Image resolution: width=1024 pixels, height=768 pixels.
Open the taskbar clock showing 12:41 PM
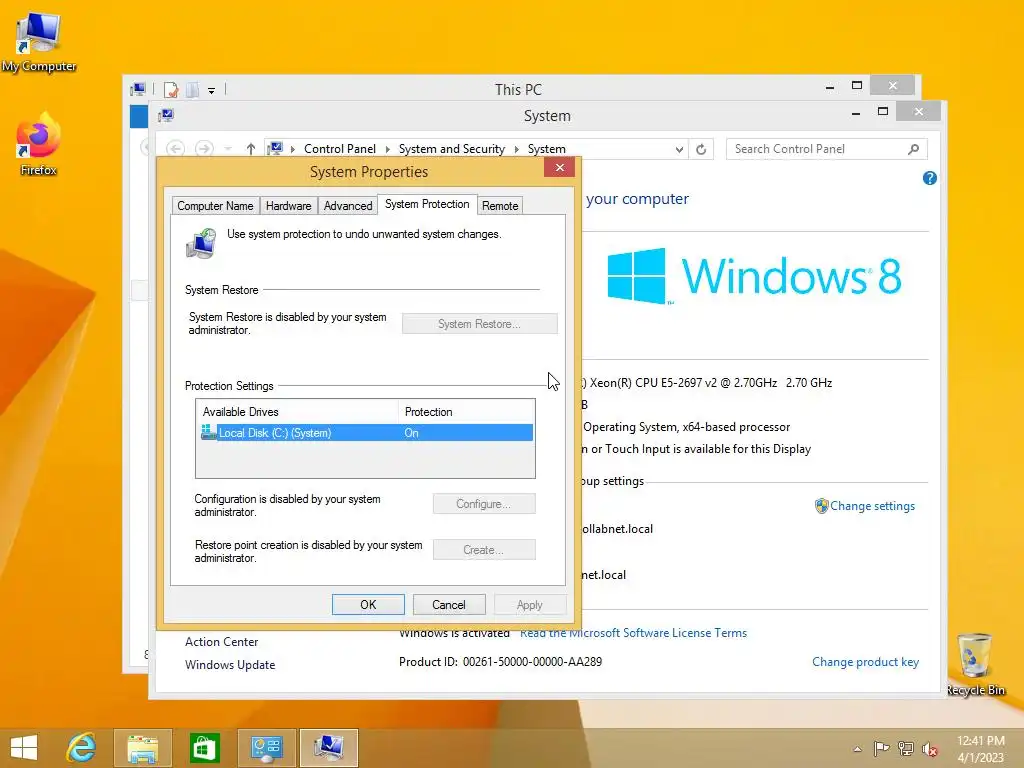[980, 748]
